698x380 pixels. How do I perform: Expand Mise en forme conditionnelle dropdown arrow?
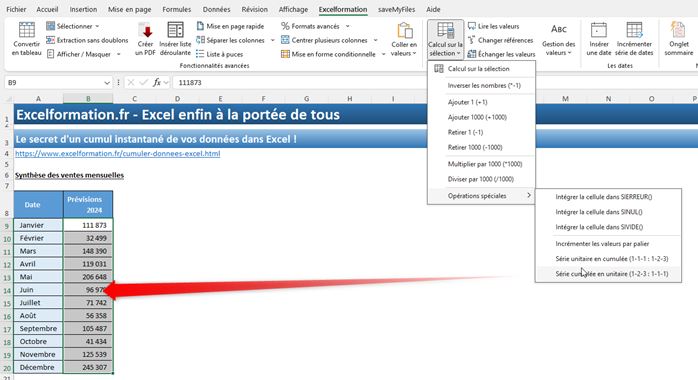coord(383,54)
